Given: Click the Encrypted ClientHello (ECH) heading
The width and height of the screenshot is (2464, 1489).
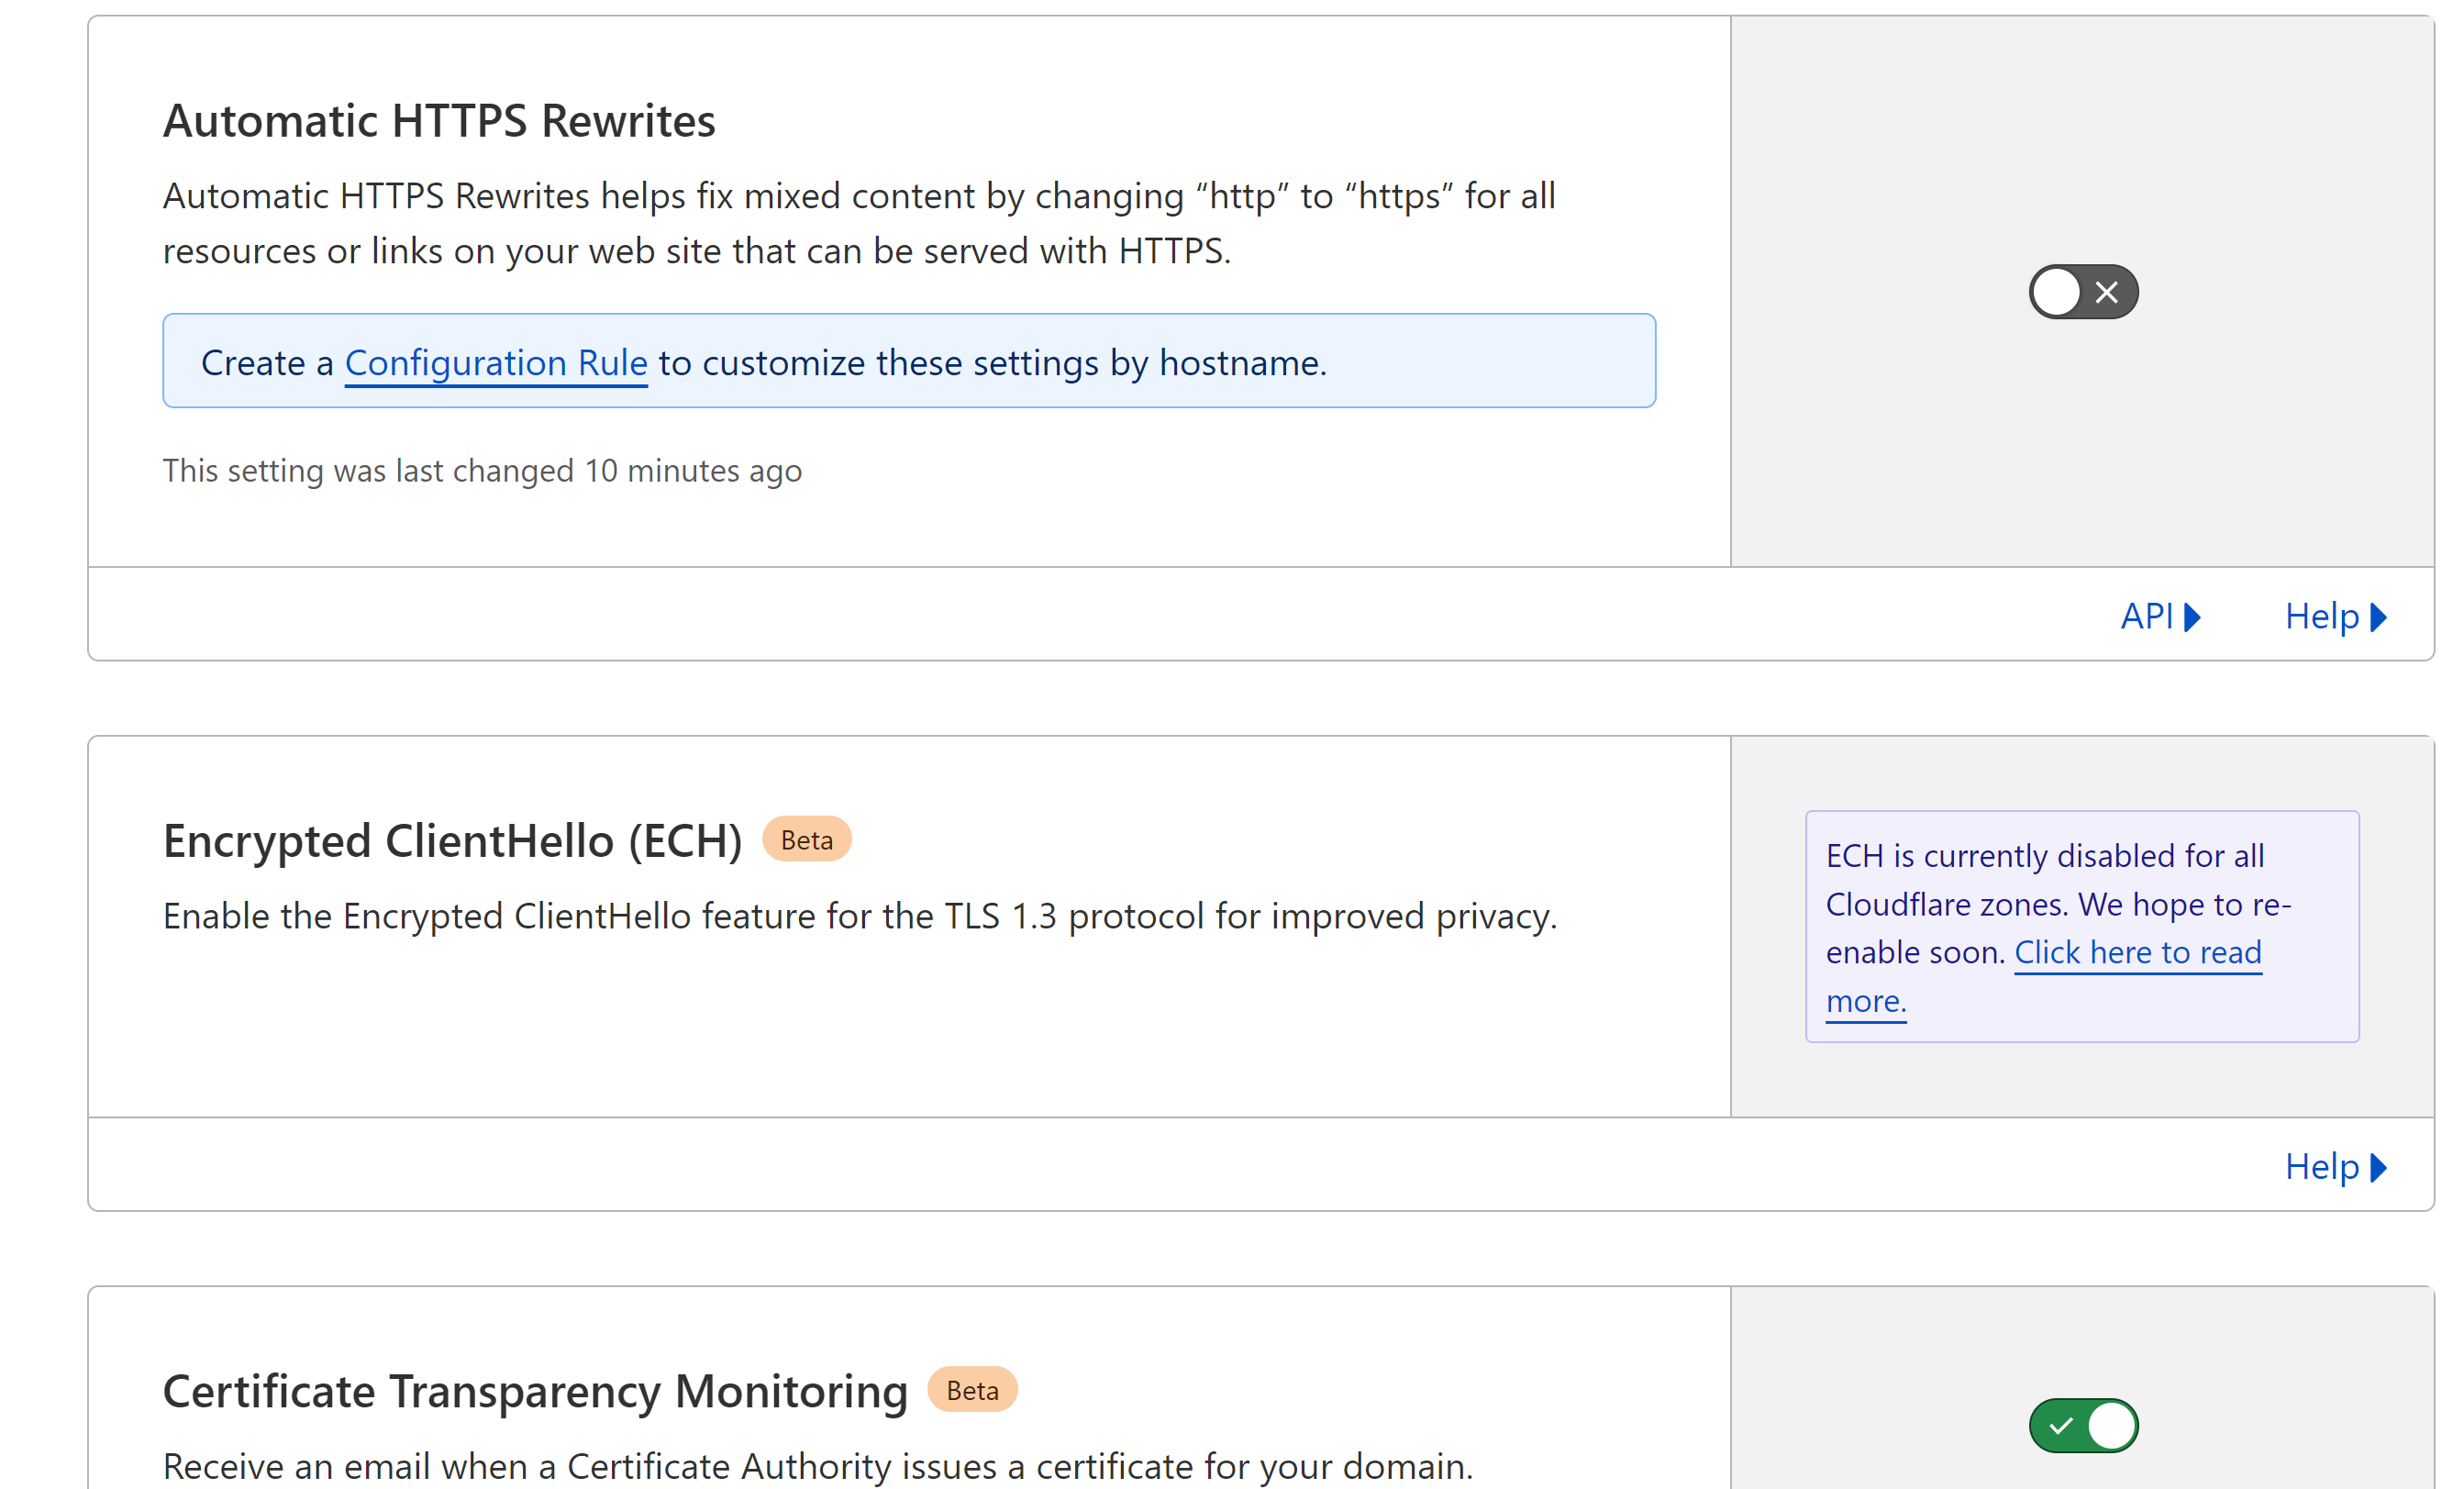Looking at the screenshot, I should click(452, 841).
